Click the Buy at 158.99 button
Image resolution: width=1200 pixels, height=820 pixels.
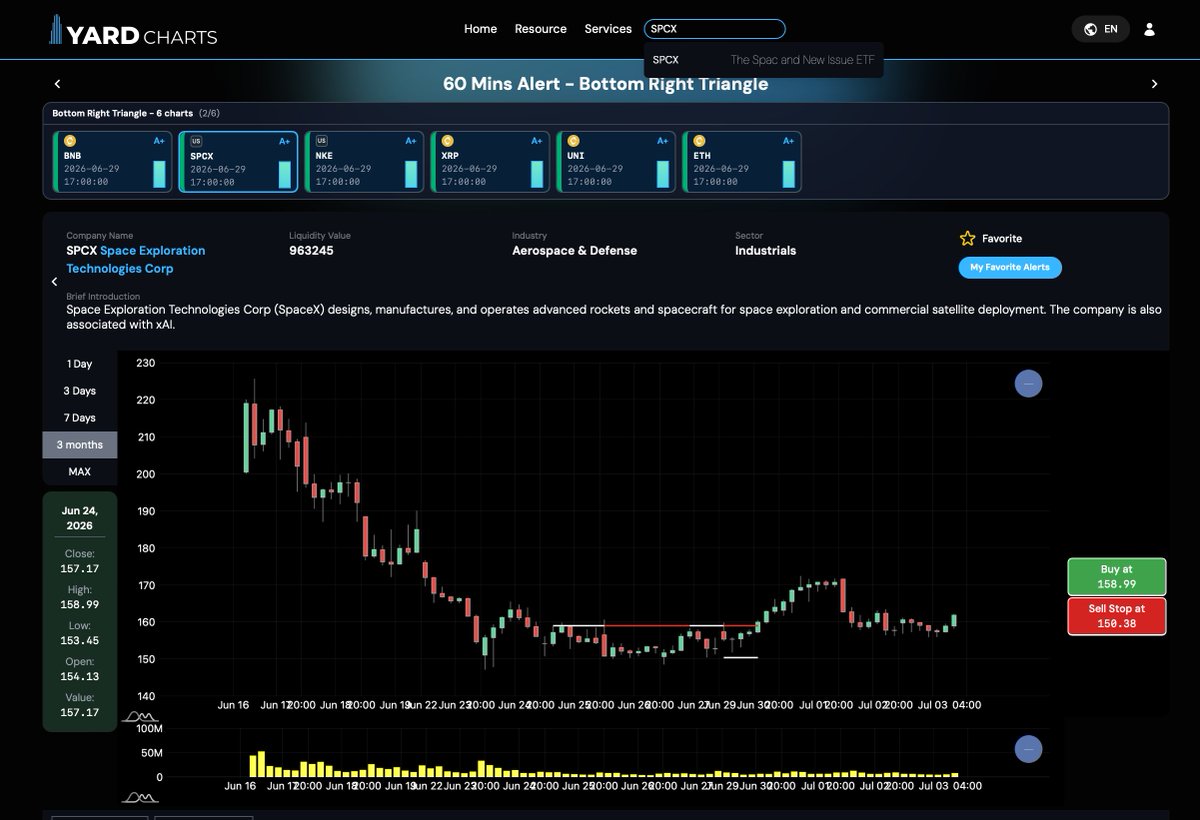click(x=1117, y=577)
